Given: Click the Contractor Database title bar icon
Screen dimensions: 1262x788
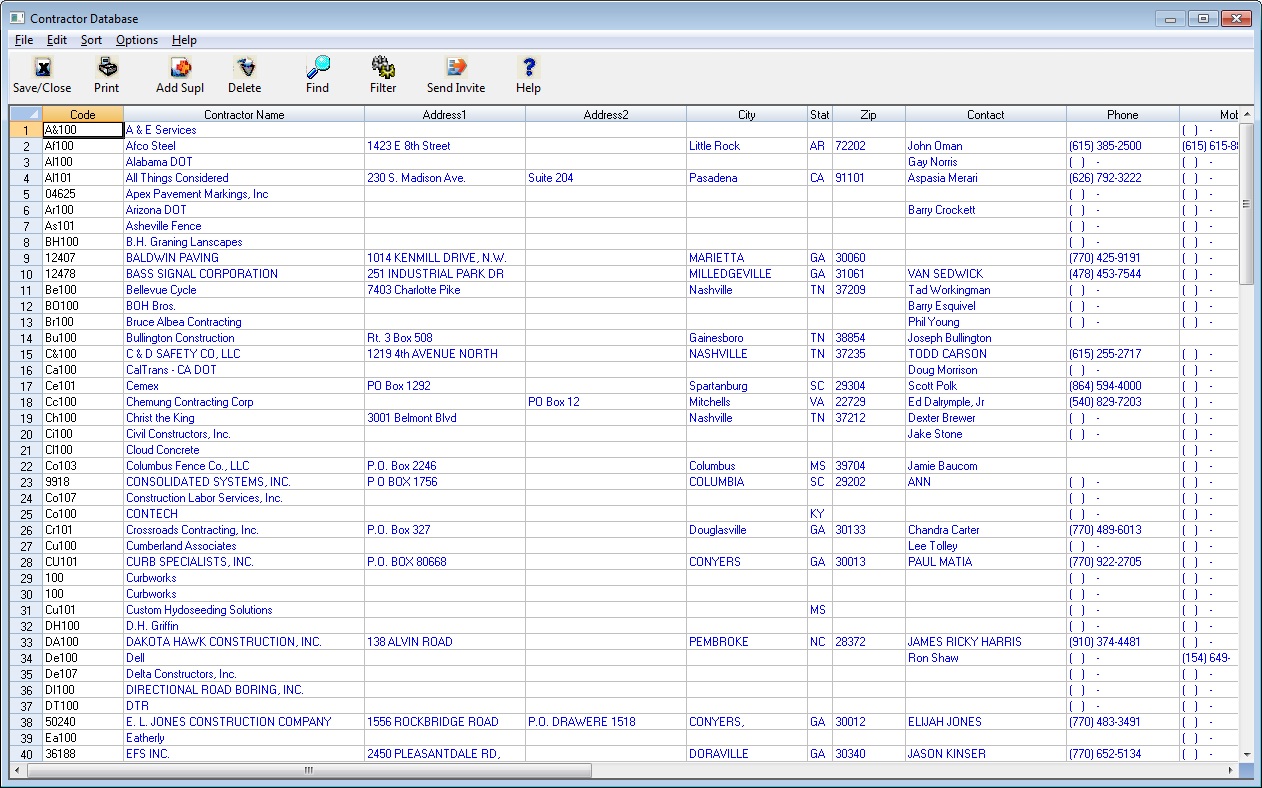Looking at the screenshot, I should click(x=17, y=18).
